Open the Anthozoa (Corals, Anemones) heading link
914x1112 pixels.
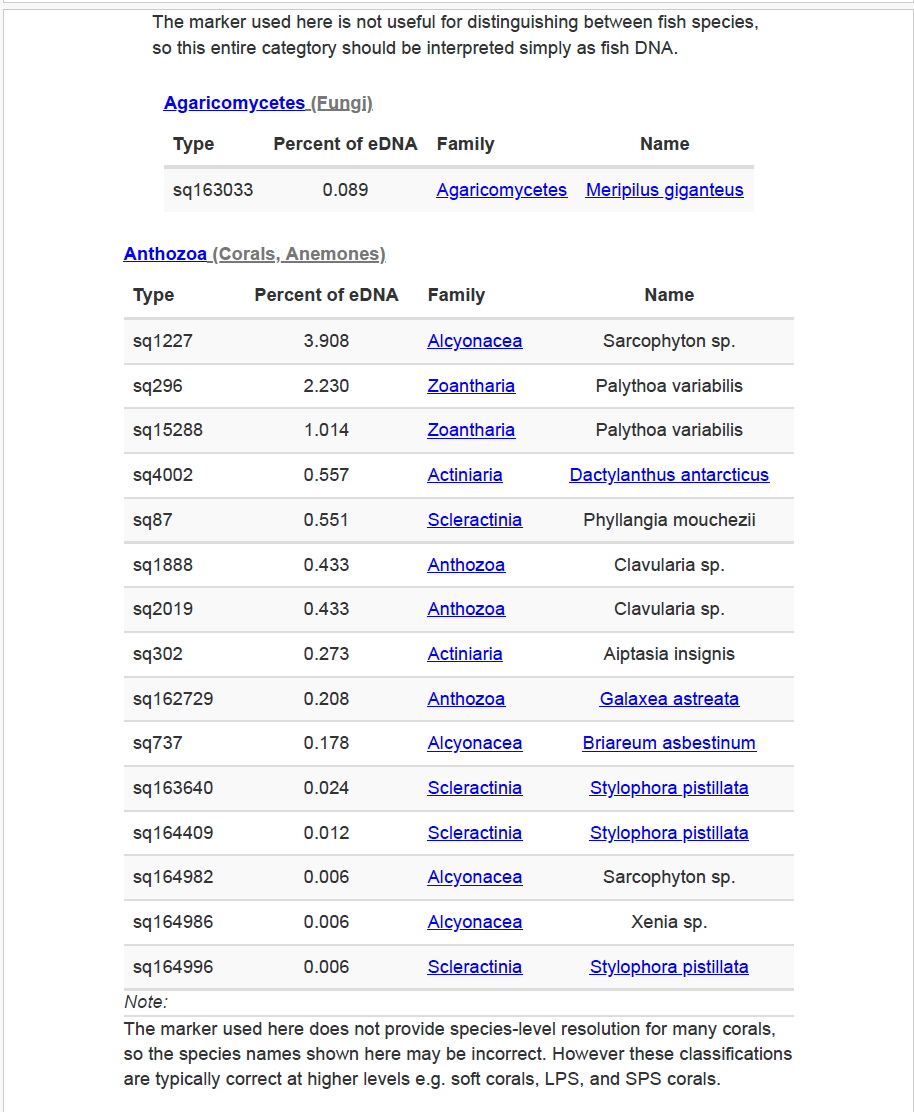point(255,254)
